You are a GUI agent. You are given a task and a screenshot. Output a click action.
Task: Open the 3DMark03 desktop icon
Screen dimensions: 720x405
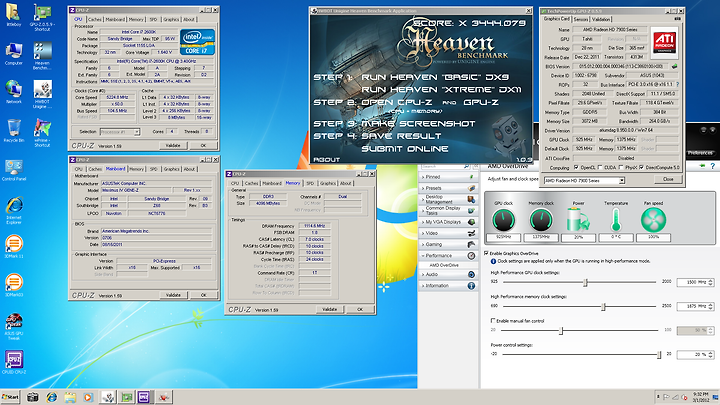(14, 285)
